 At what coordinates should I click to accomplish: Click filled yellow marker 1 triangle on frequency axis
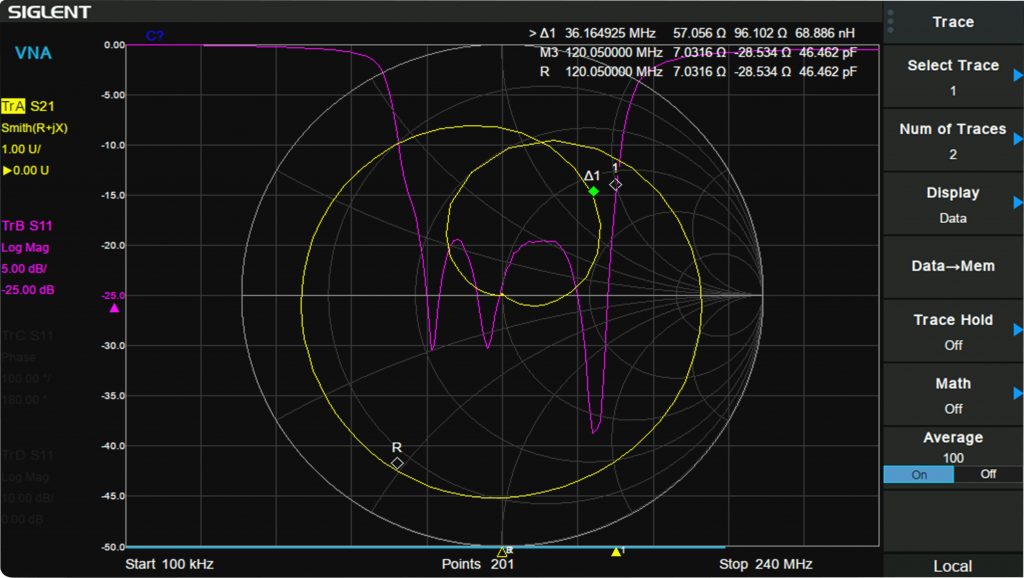tap(616, 551)
